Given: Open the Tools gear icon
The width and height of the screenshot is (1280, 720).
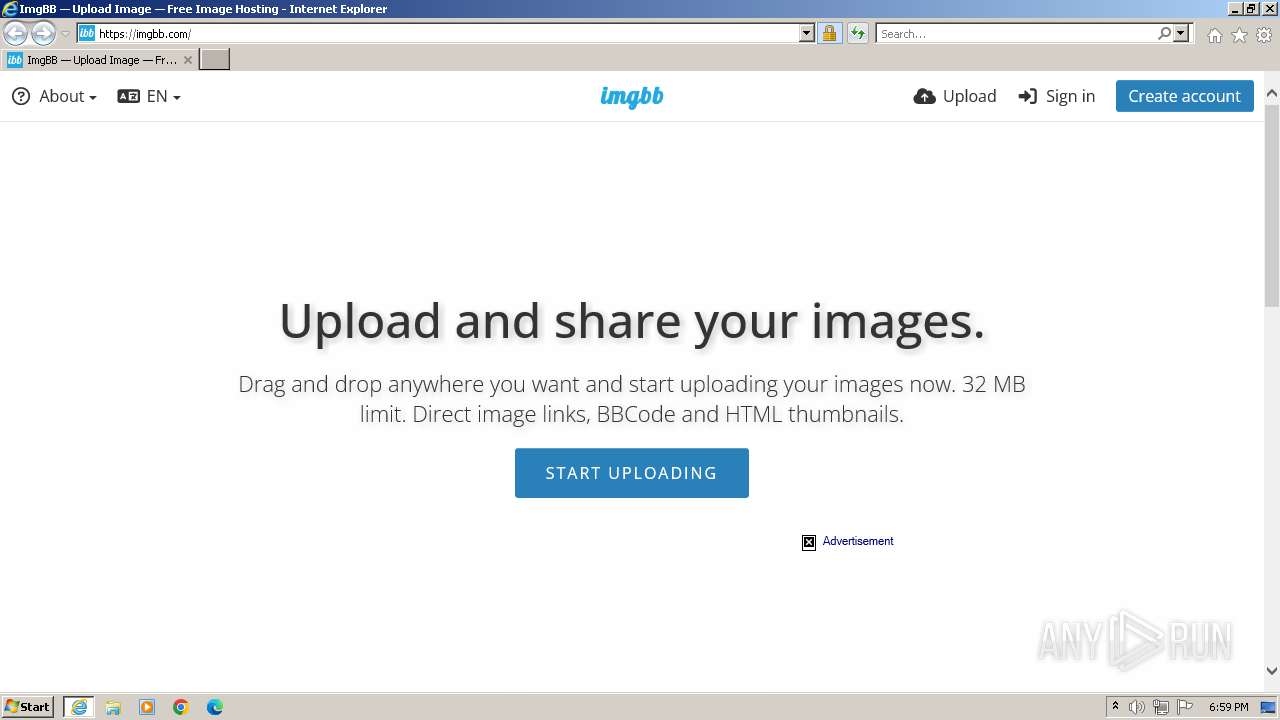Looking at the screenshot, I should click(1264, 35).
